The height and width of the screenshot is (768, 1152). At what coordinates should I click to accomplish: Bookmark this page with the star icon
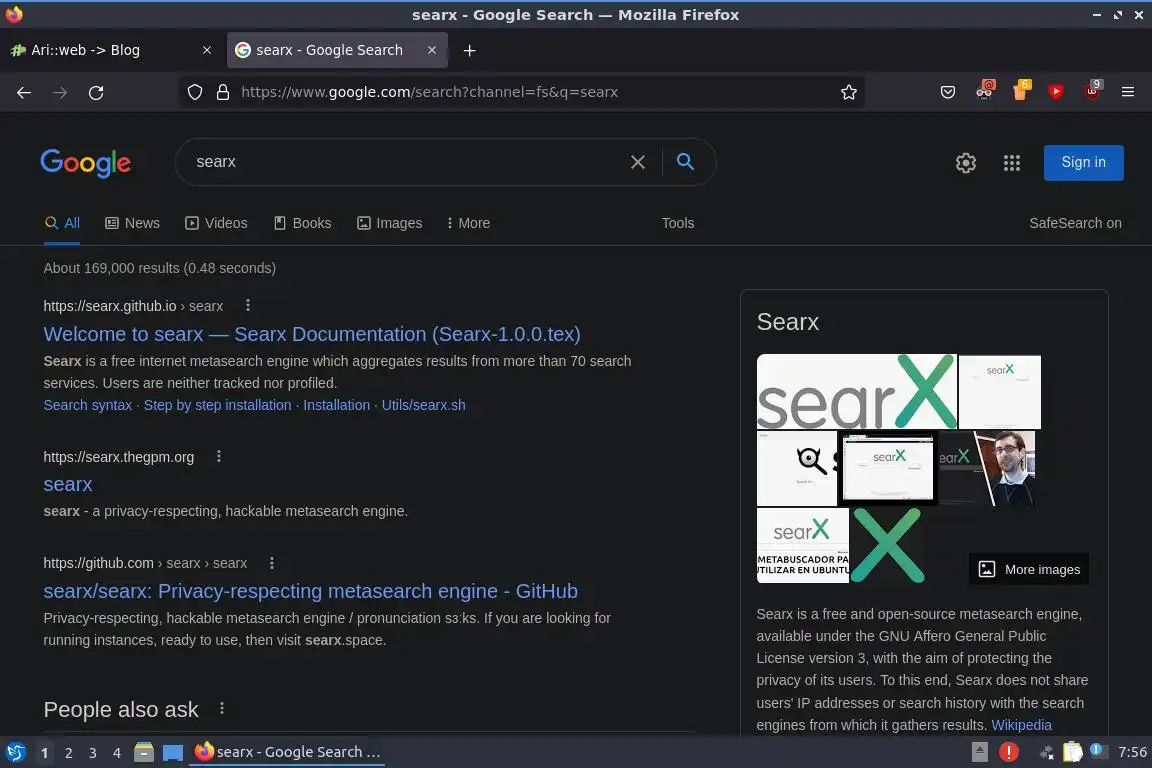click(x=849, y=92)
